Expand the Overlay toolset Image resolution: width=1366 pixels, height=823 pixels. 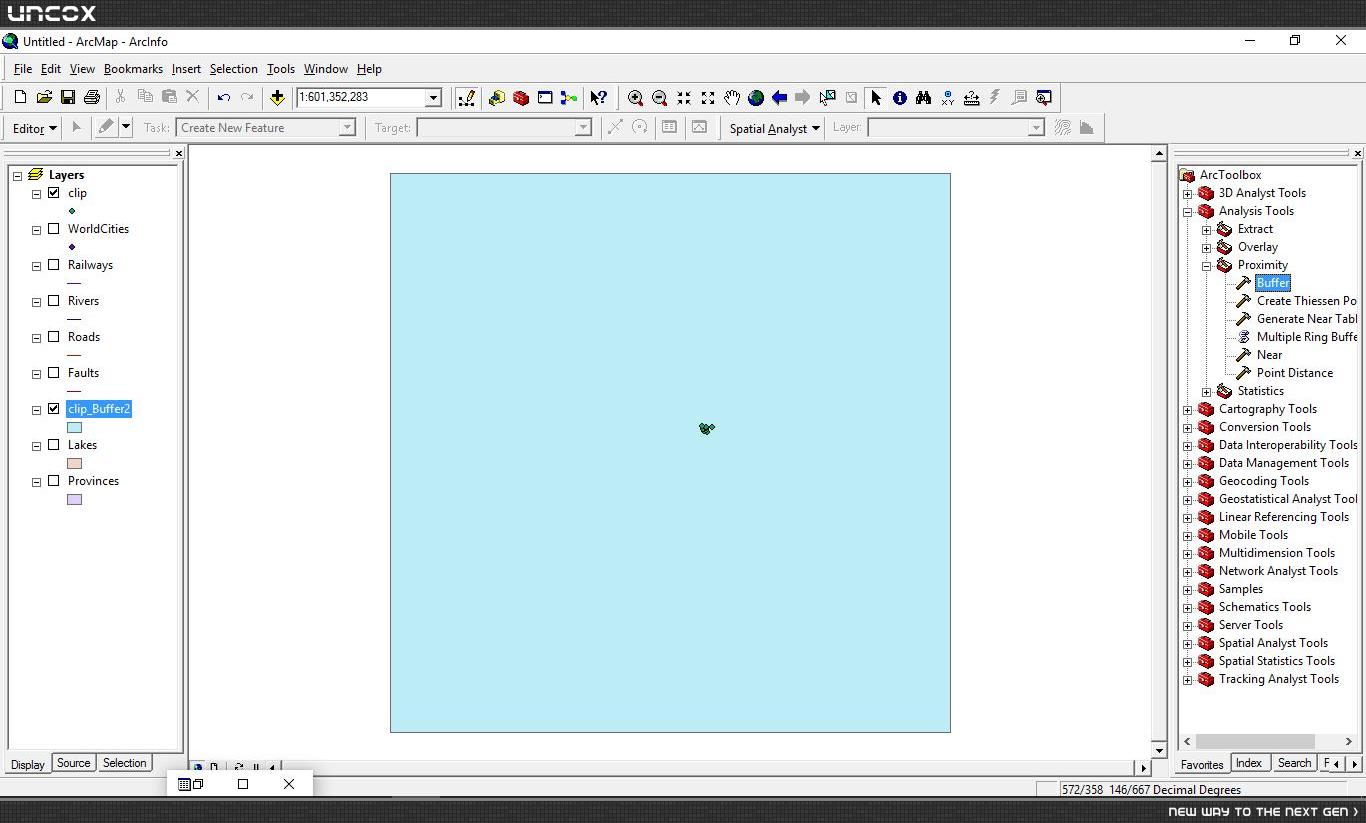[1207, 247]
